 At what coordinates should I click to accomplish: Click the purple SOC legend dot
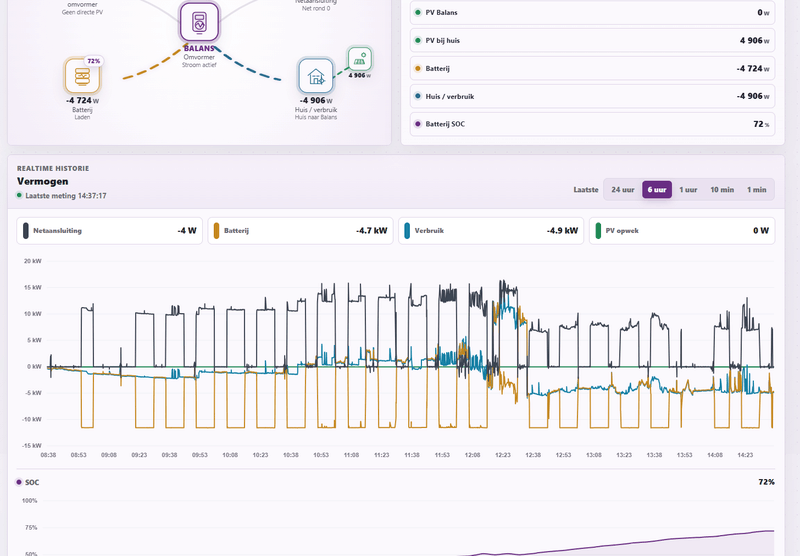tap(19, 482)
